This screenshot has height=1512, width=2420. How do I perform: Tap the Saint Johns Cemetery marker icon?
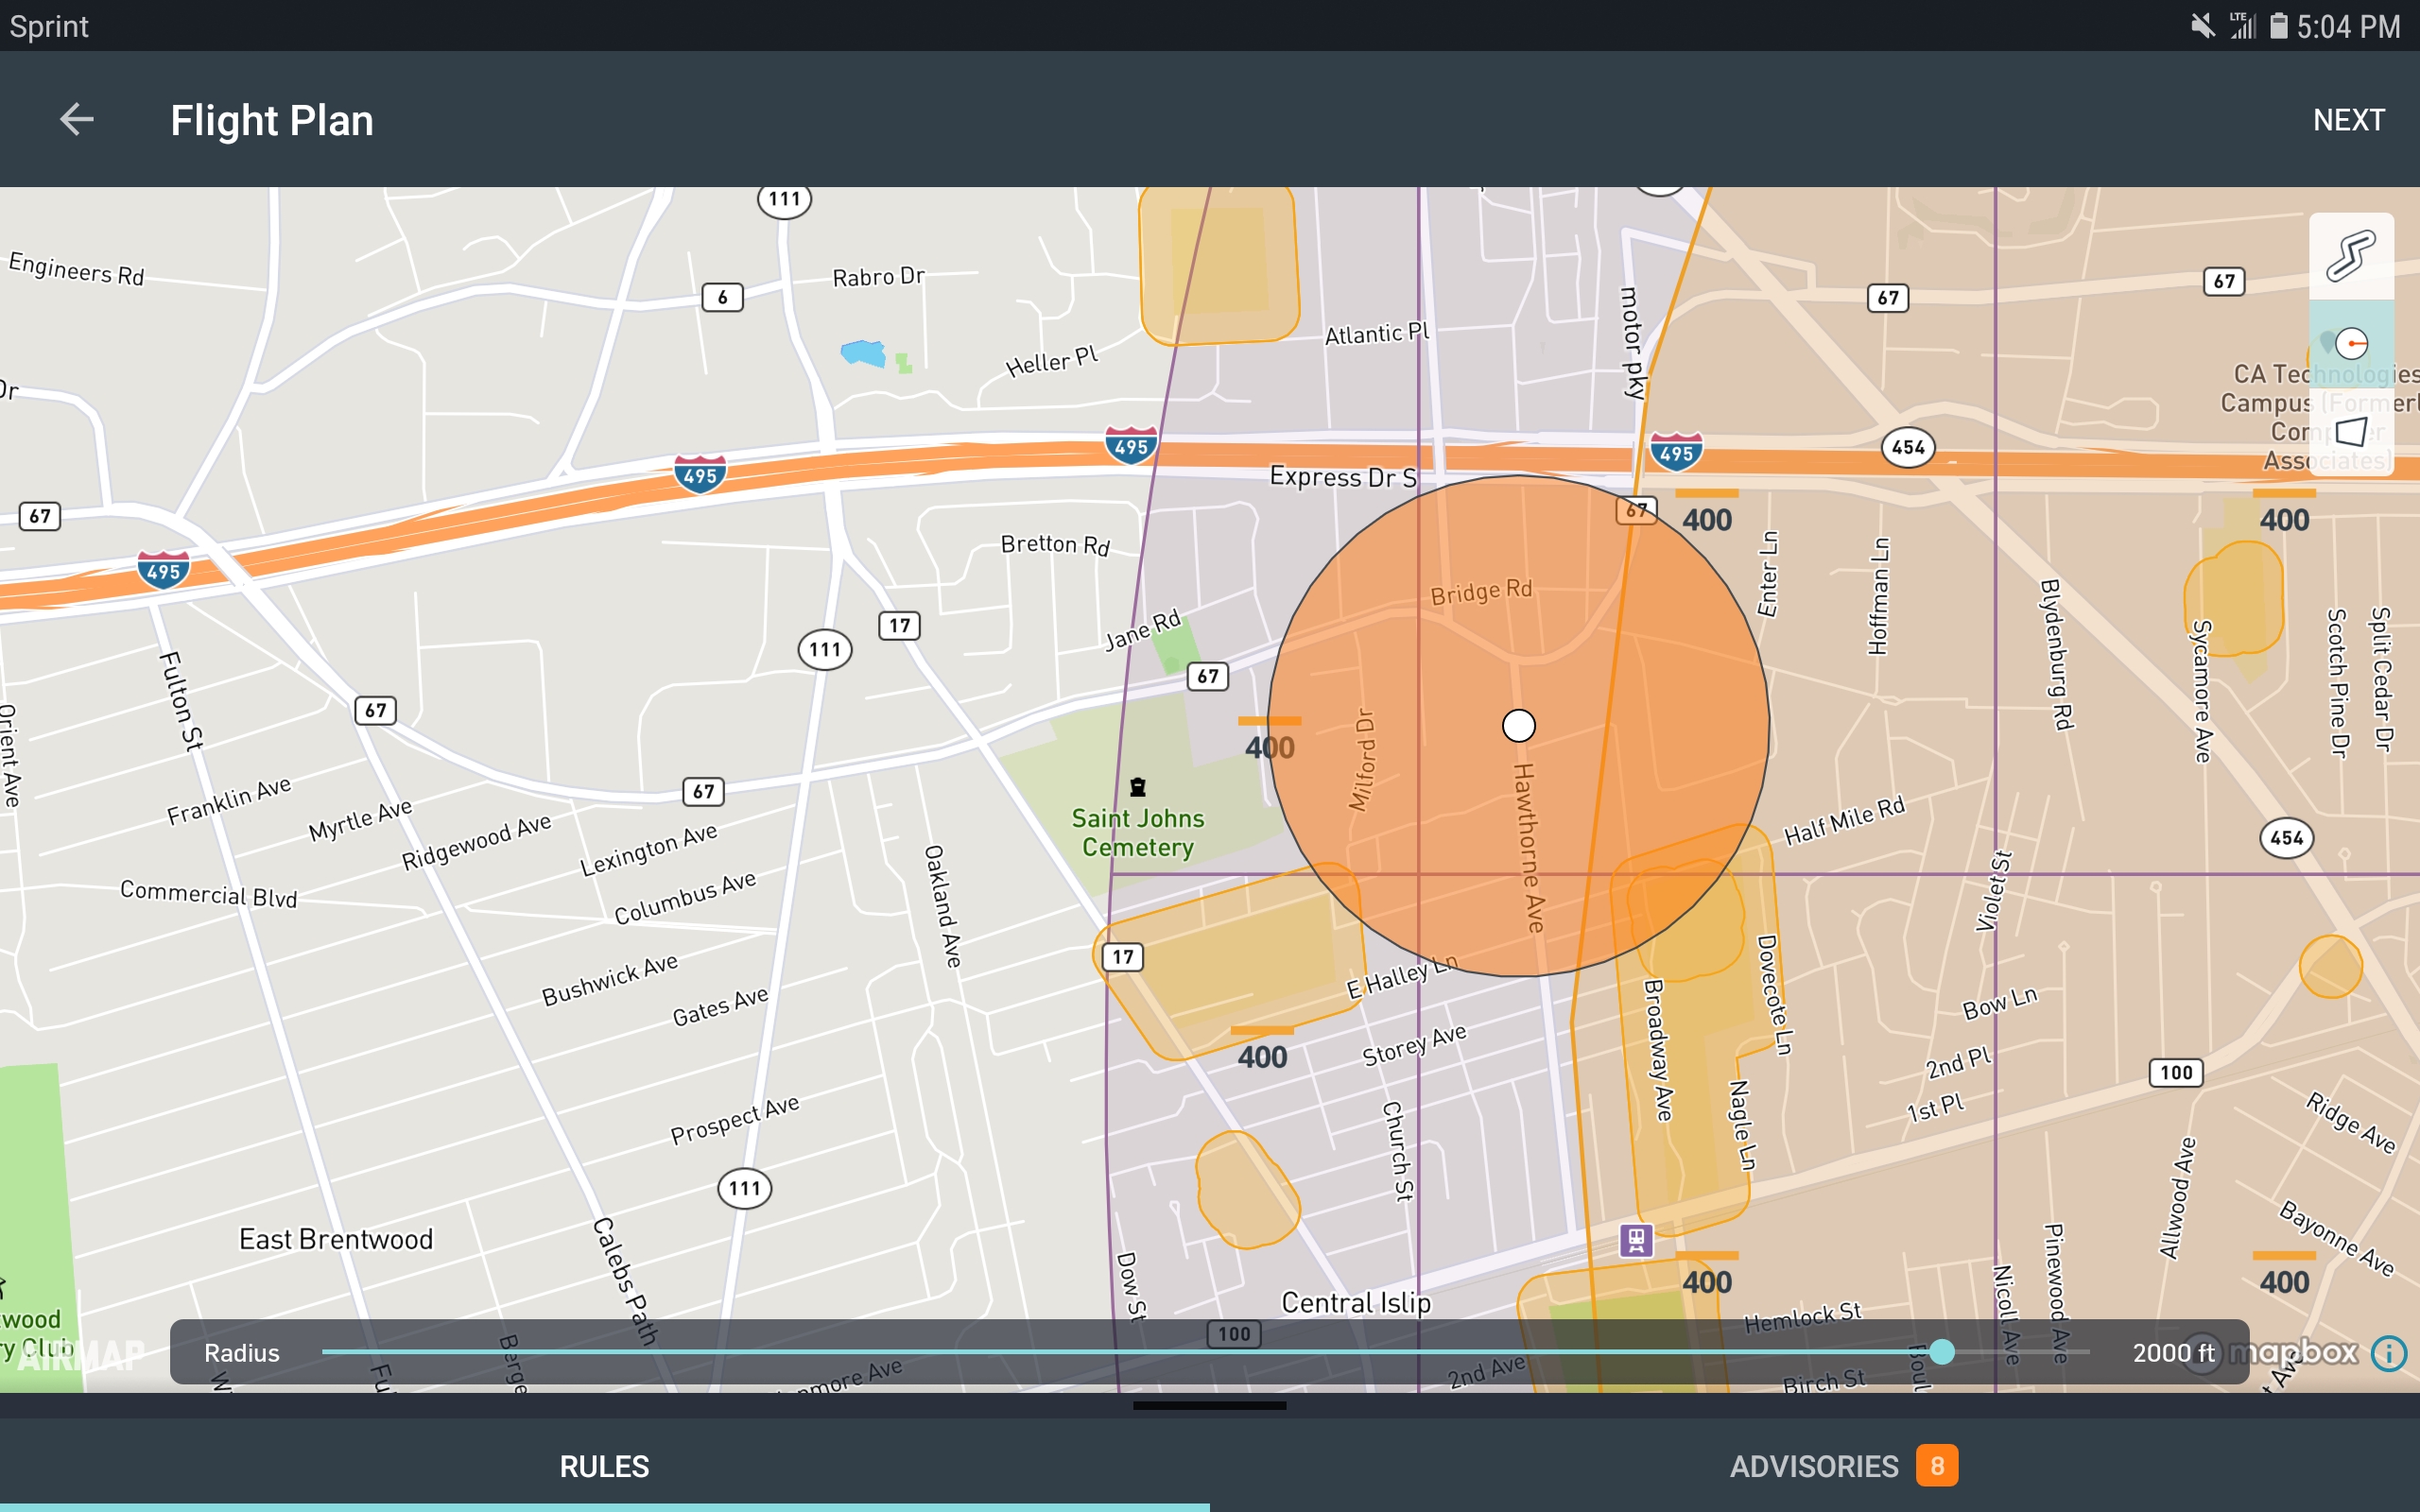(1138, 787)
